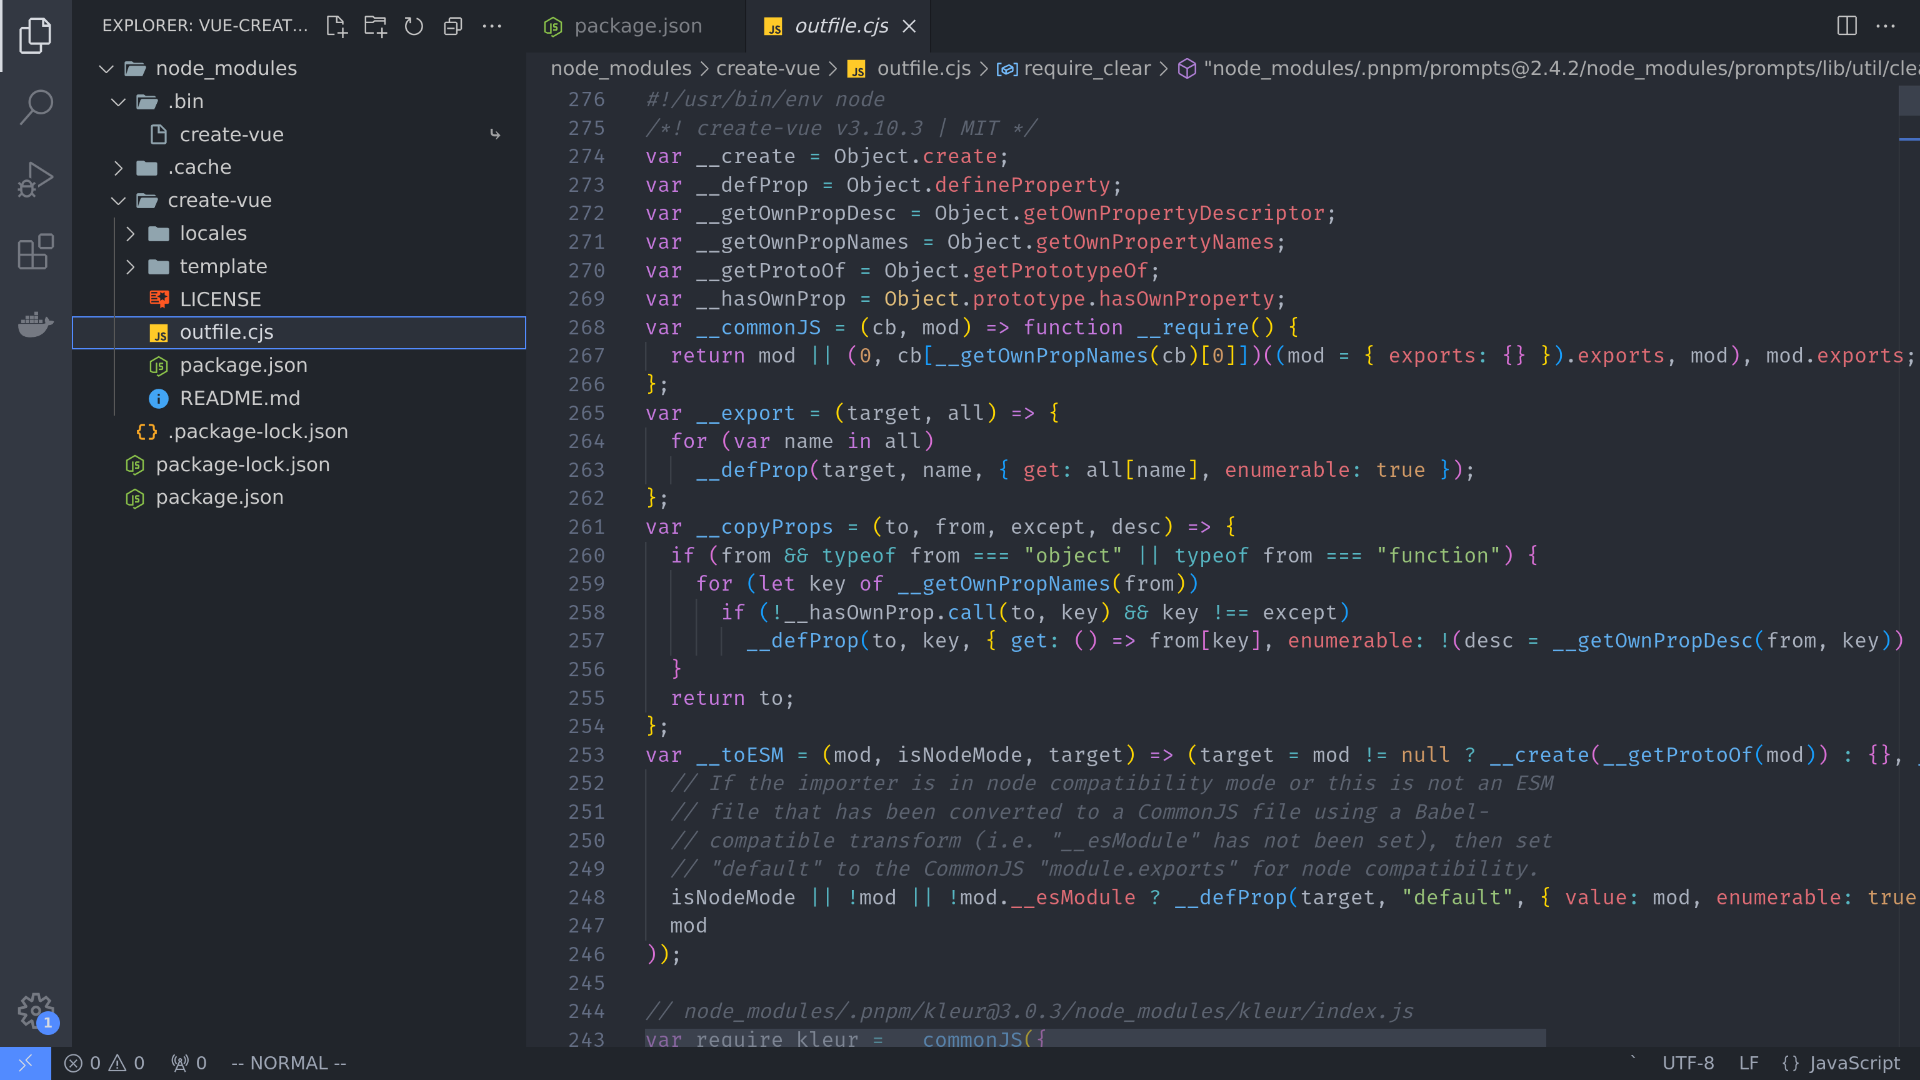
Task: Select create-vue in the breadcrumb bar
Action: coord(768,68)
